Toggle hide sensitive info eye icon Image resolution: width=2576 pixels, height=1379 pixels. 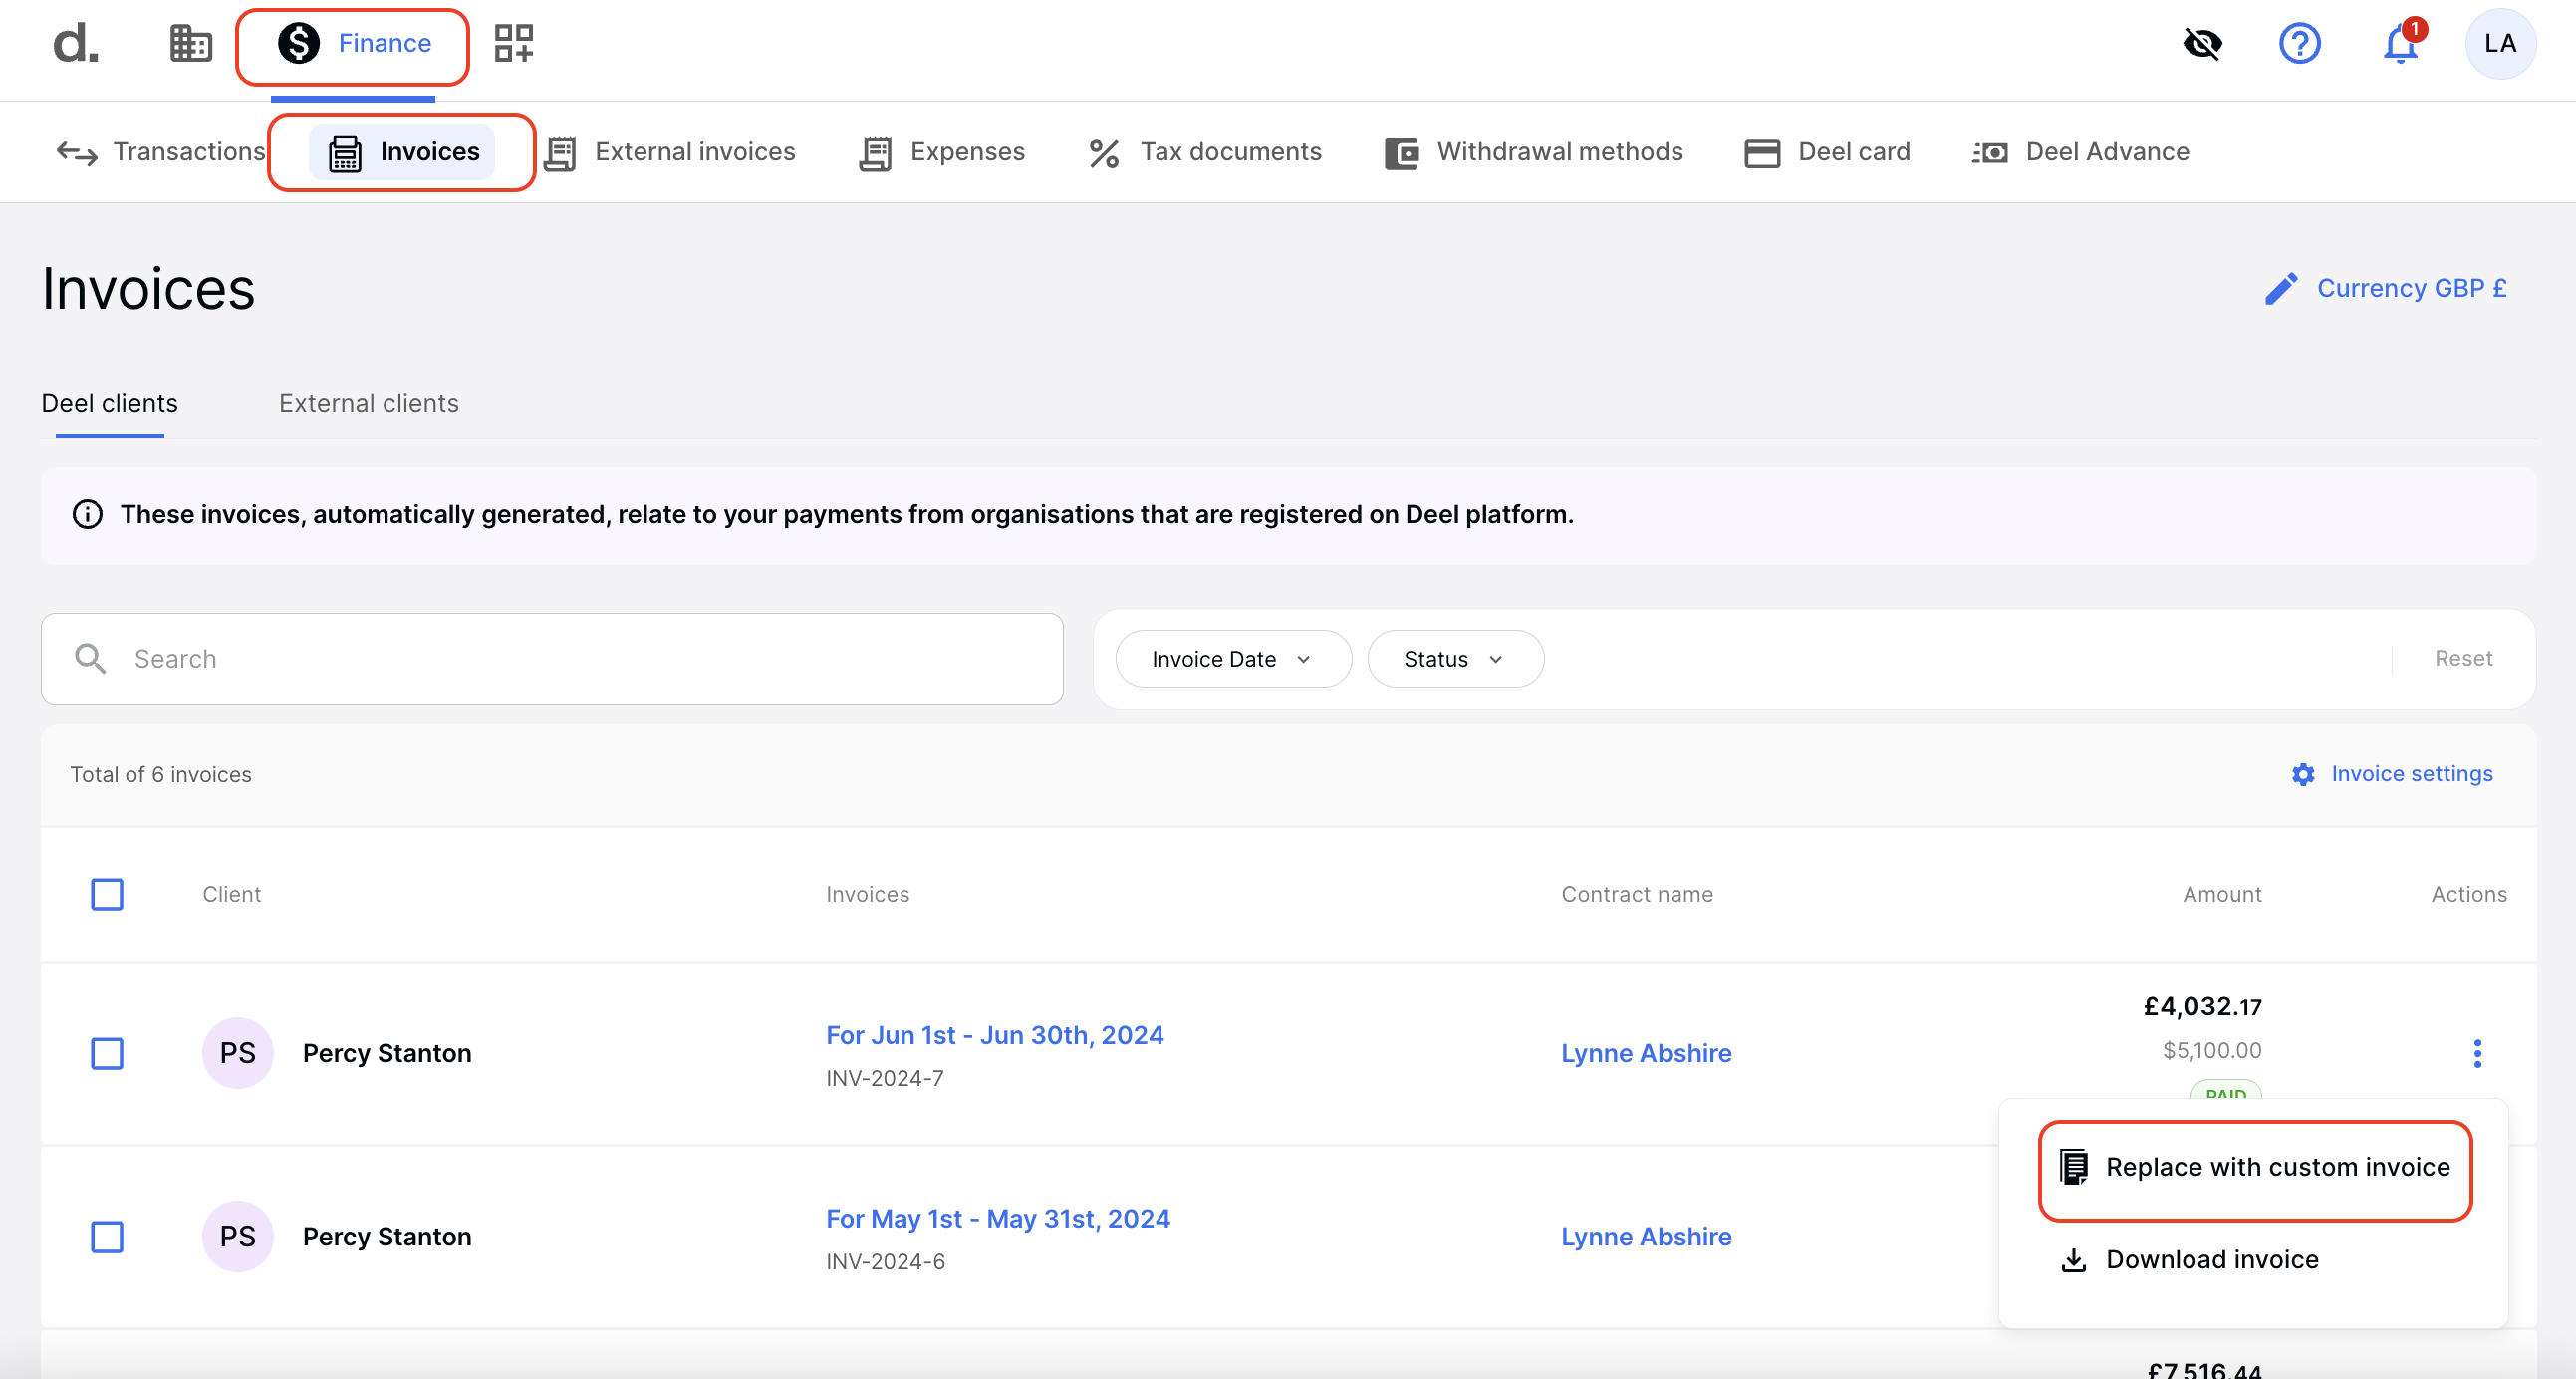point(2202,44)
